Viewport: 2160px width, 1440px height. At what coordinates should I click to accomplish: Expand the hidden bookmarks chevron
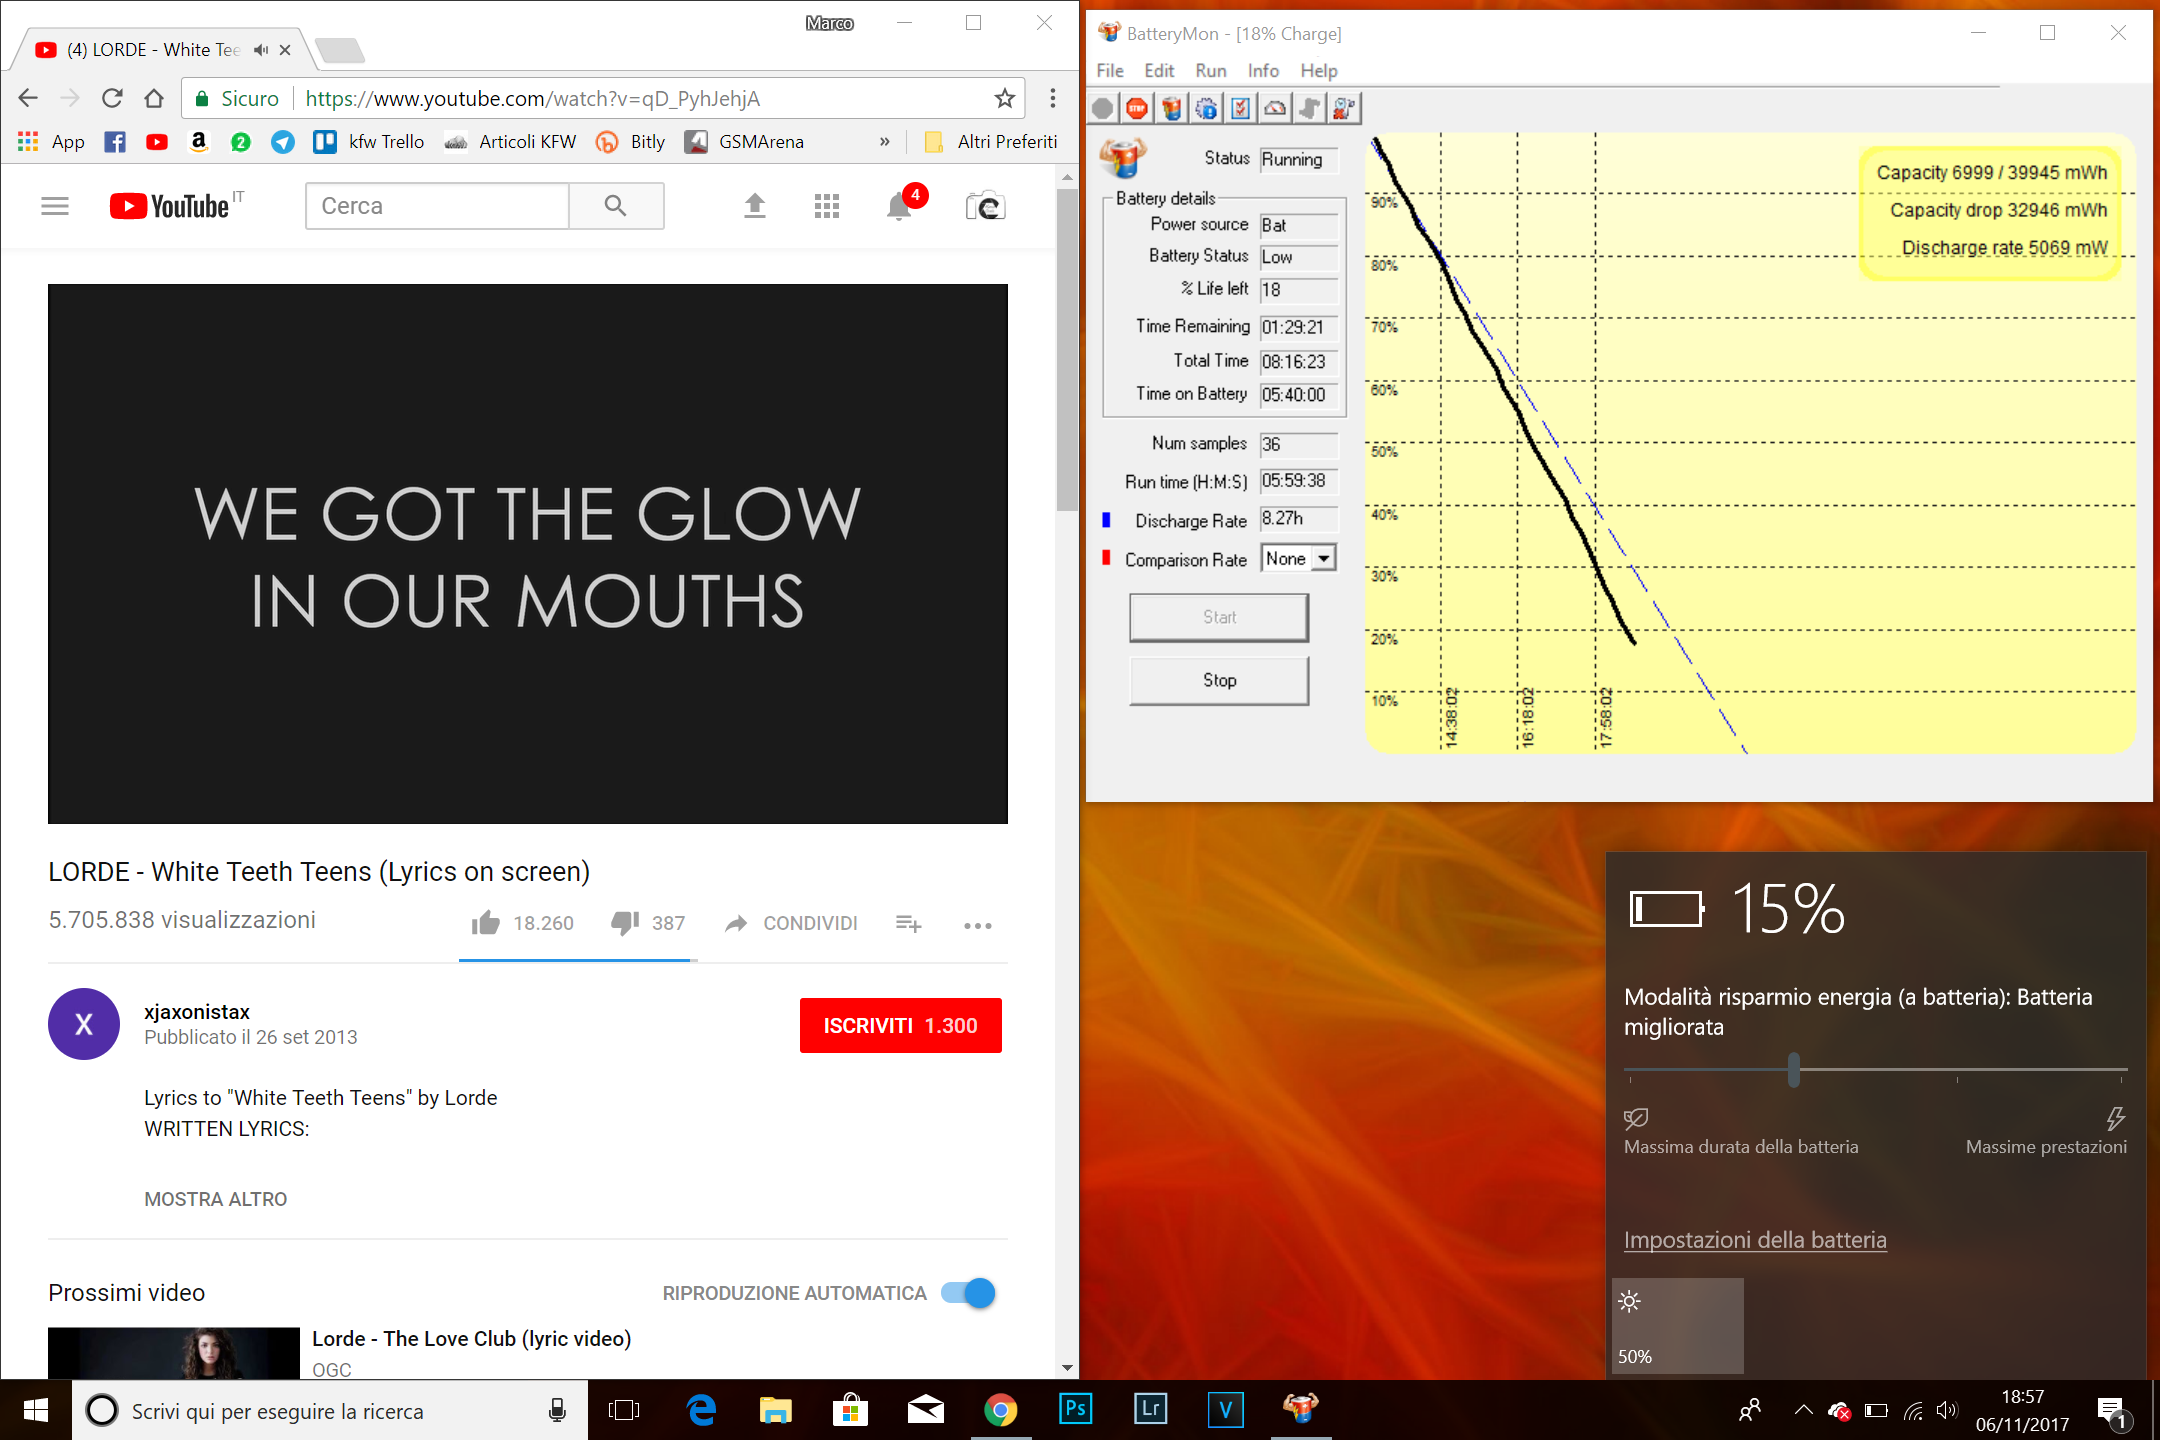[884, 142]
